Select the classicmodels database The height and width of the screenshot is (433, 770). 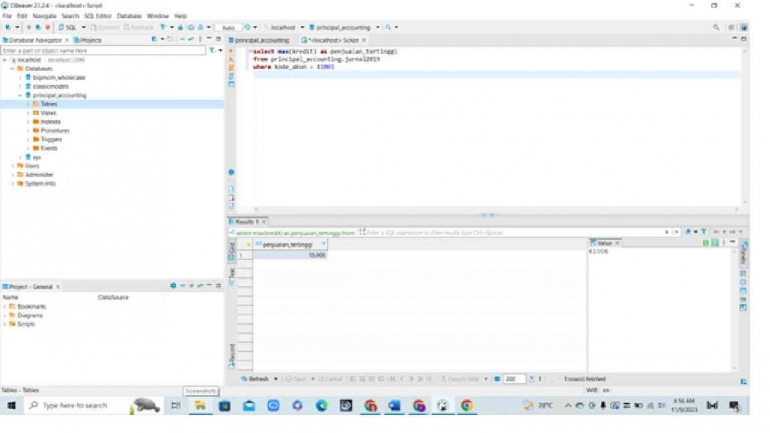[x=51, y=86]
